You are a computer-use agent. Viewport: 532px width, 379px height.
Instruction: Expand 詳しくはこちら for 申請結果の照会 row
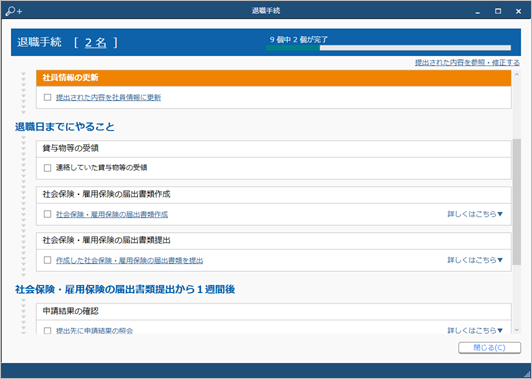click(475, 330)
